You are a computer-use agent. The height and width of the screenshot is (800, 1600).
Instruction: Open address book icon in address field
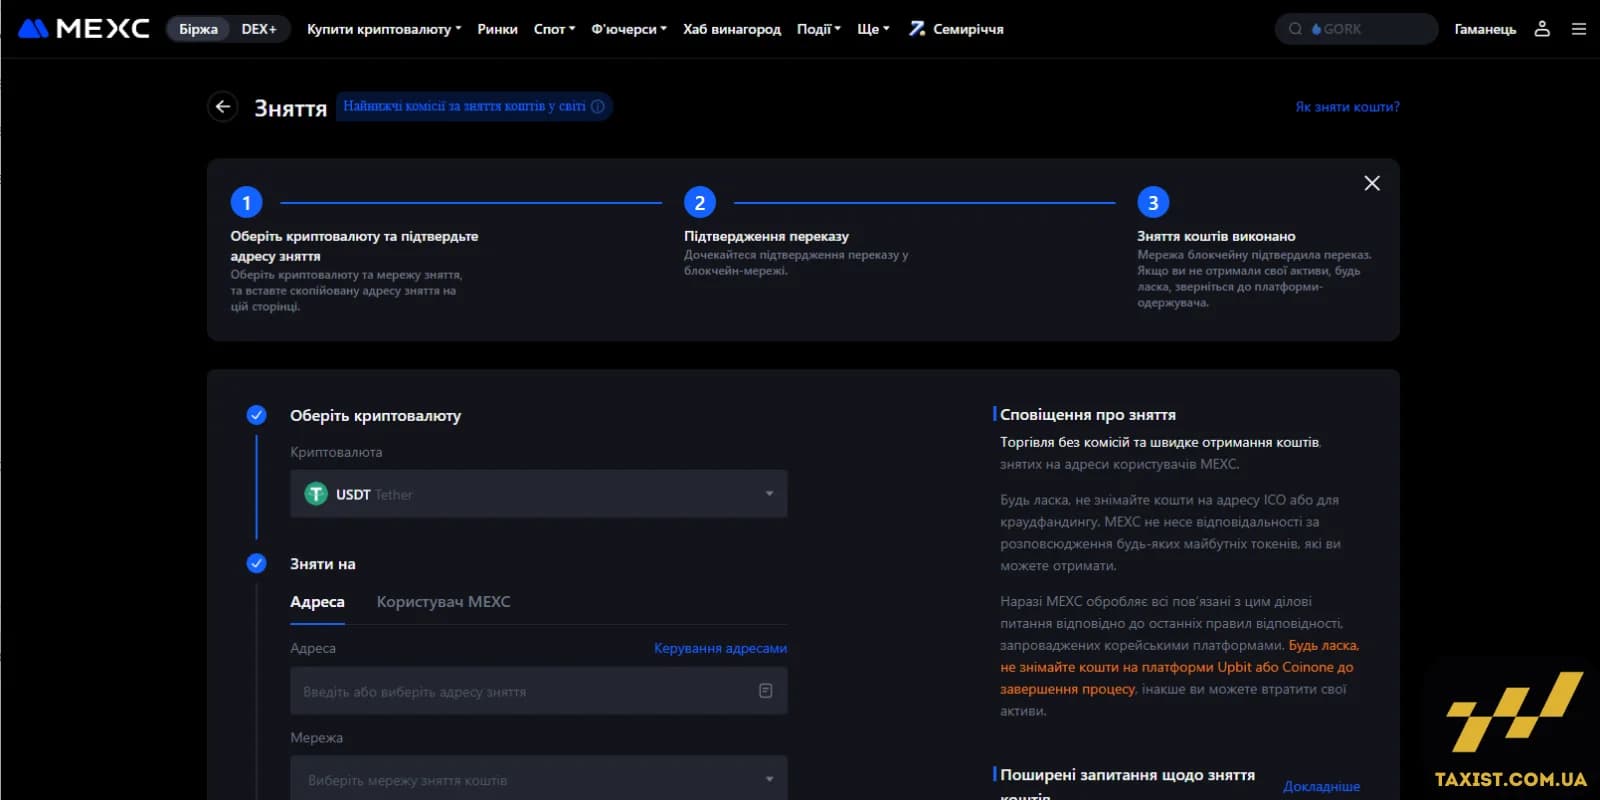pyautogui.click(x=766, y=691)
